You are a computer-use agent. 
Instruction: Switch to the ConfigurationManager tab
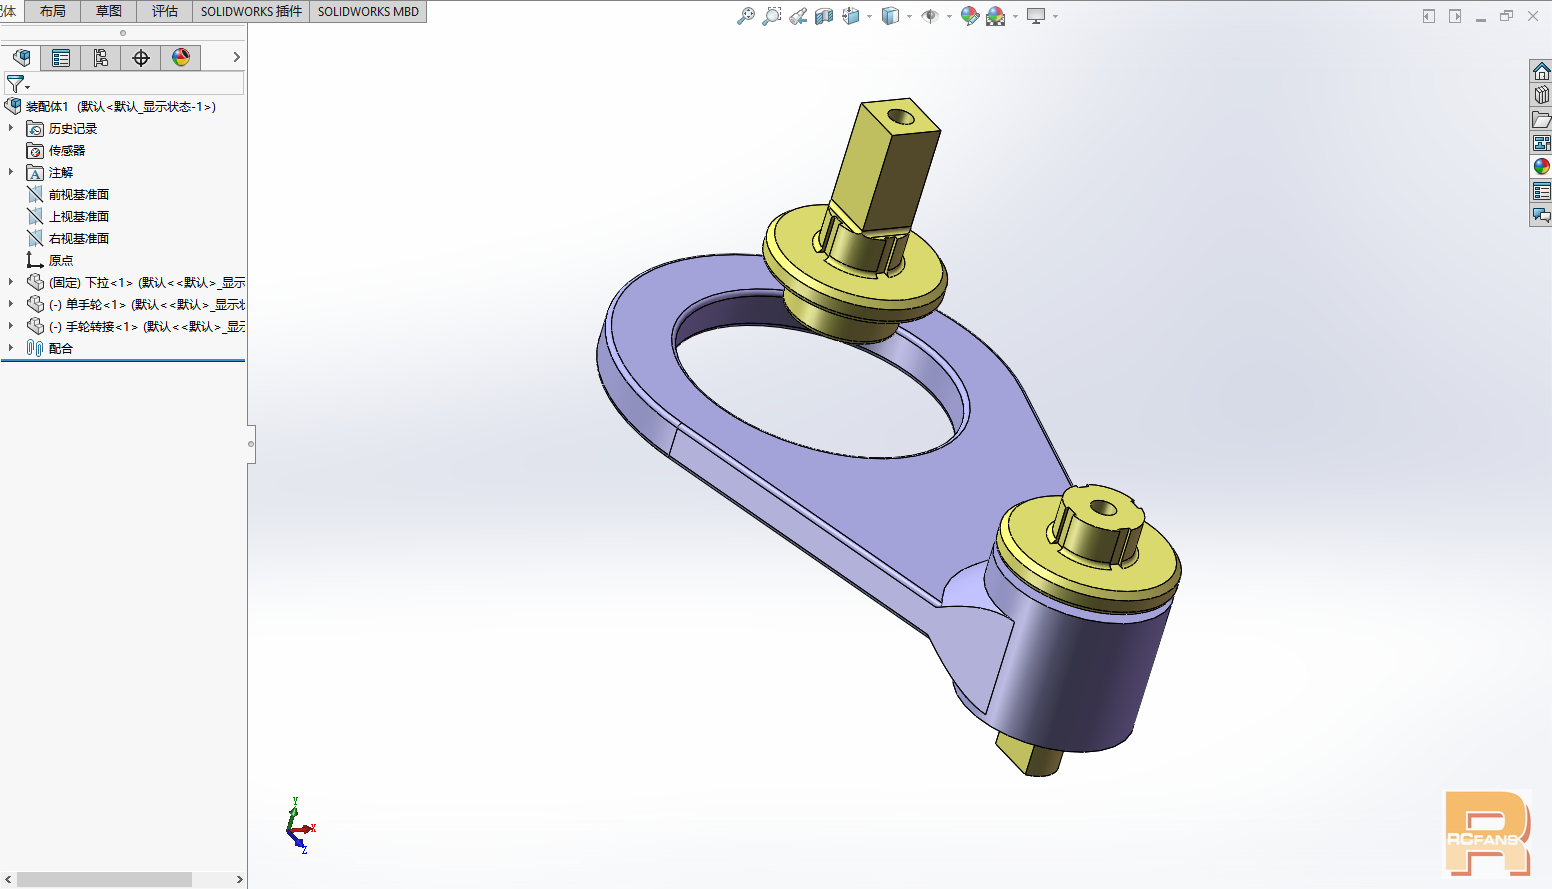pos(101,58)
